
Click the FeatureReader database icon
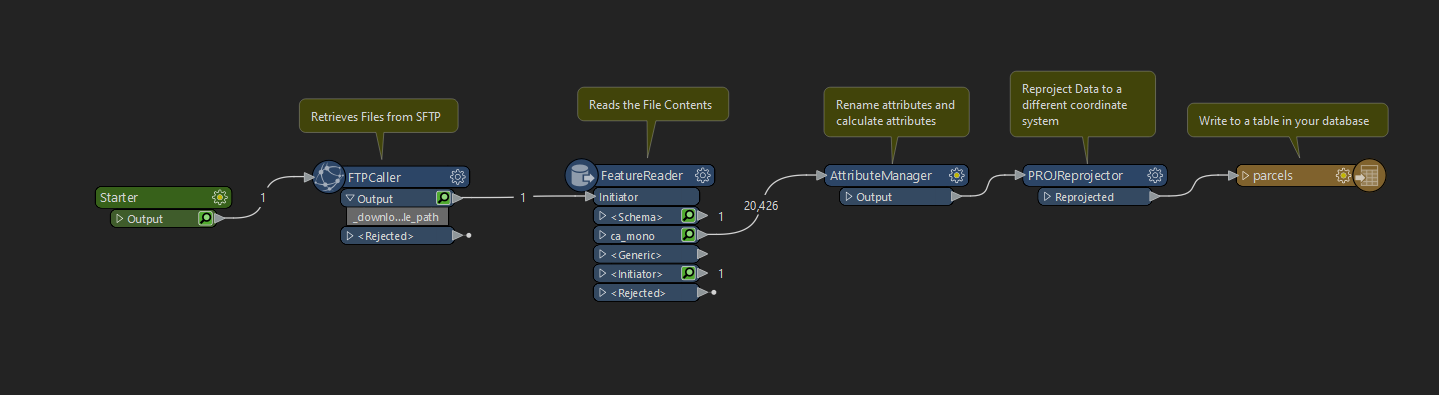tap(581, 176)
